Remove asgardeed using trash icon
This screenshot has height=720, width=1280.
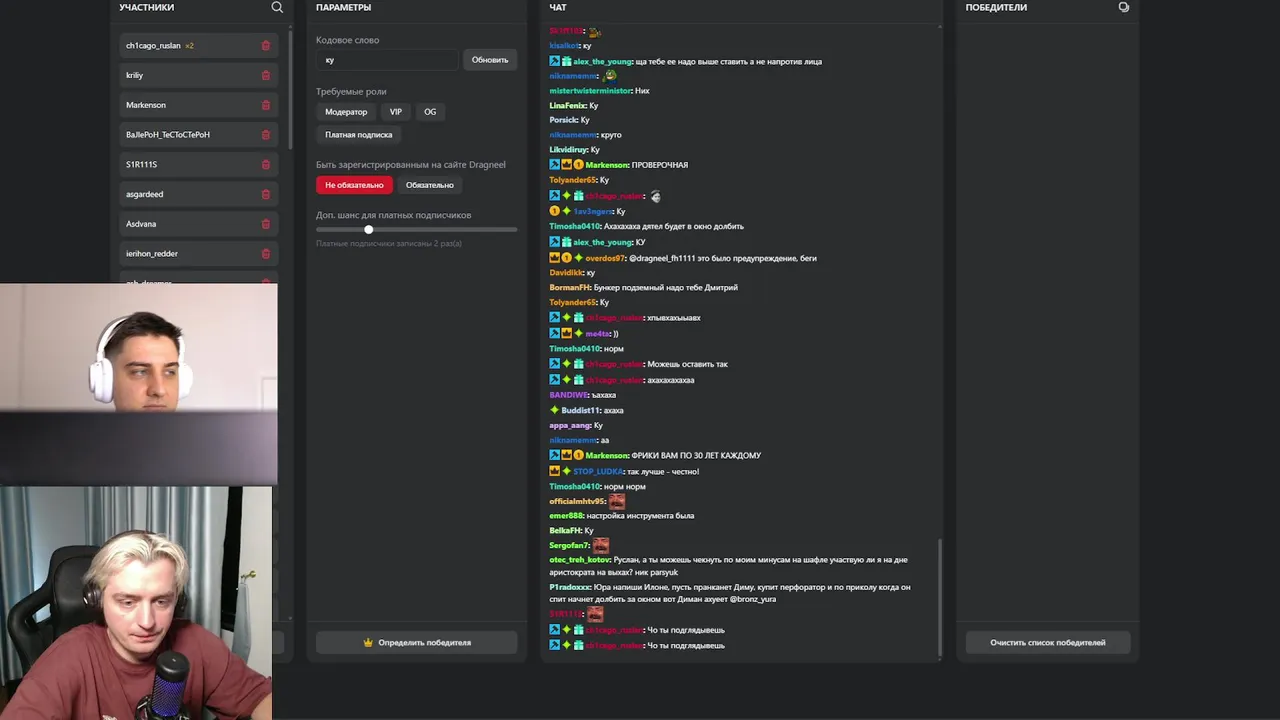[265, 194]
